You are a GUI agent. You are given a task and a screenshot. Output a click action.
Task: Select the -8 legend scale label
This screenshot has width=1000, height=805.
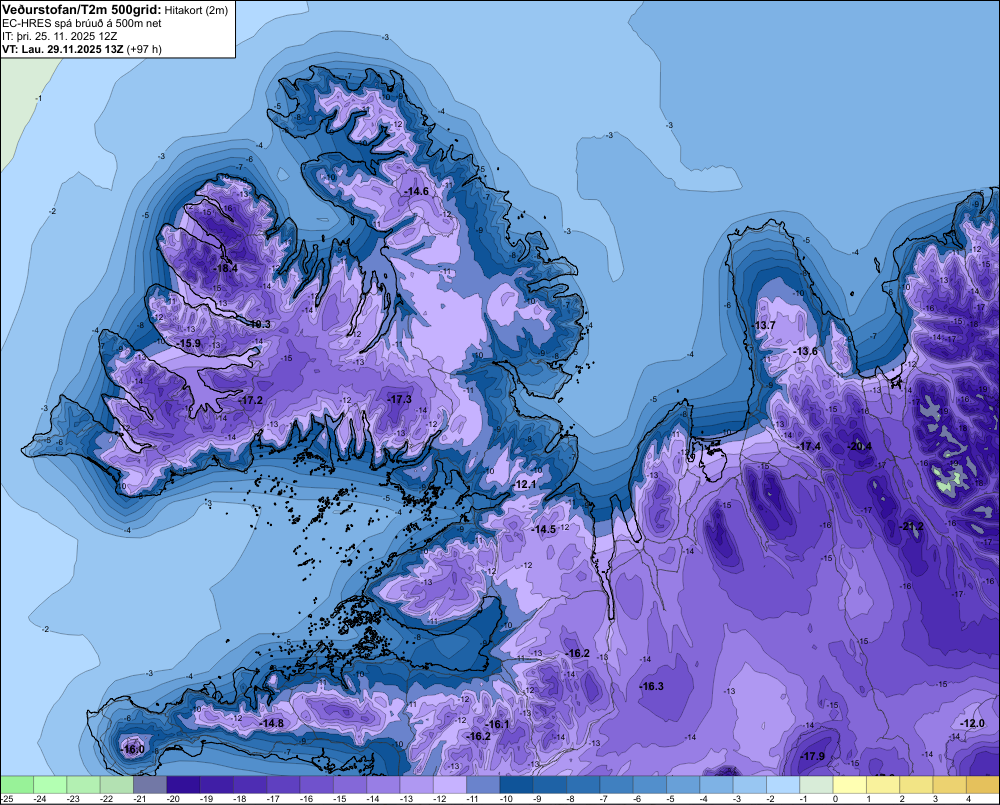[x=570, y=799]
